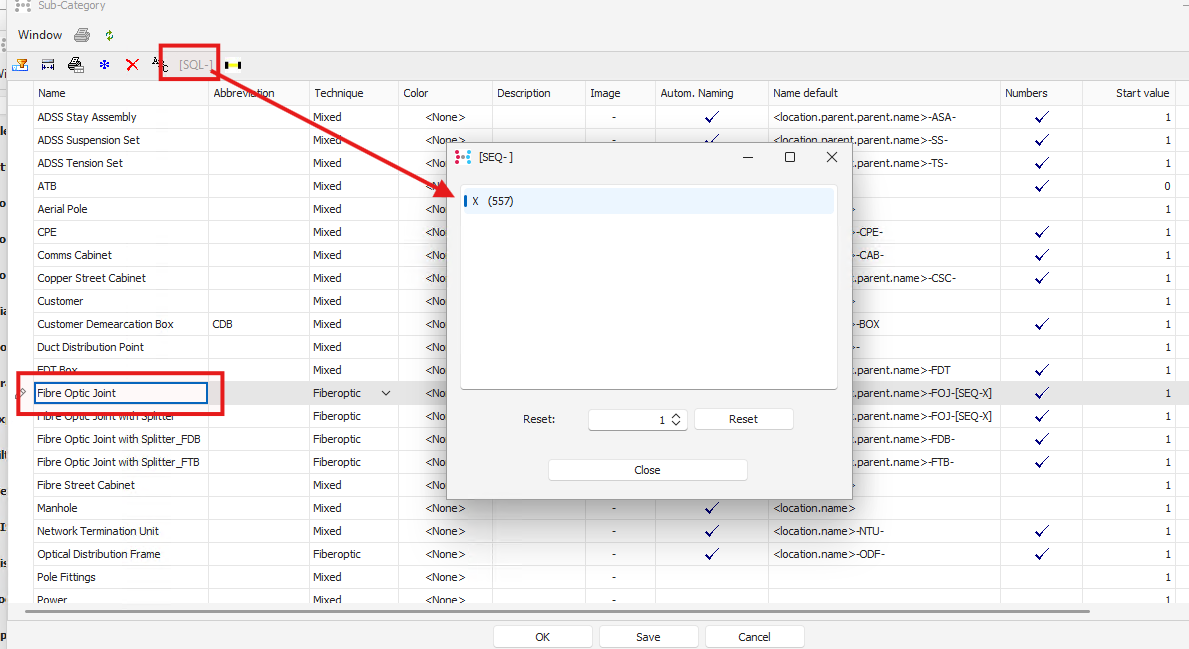Close the [SEQ-] dialog with X
This screenshot has width=1189, height=649.
tap(832, 157)
